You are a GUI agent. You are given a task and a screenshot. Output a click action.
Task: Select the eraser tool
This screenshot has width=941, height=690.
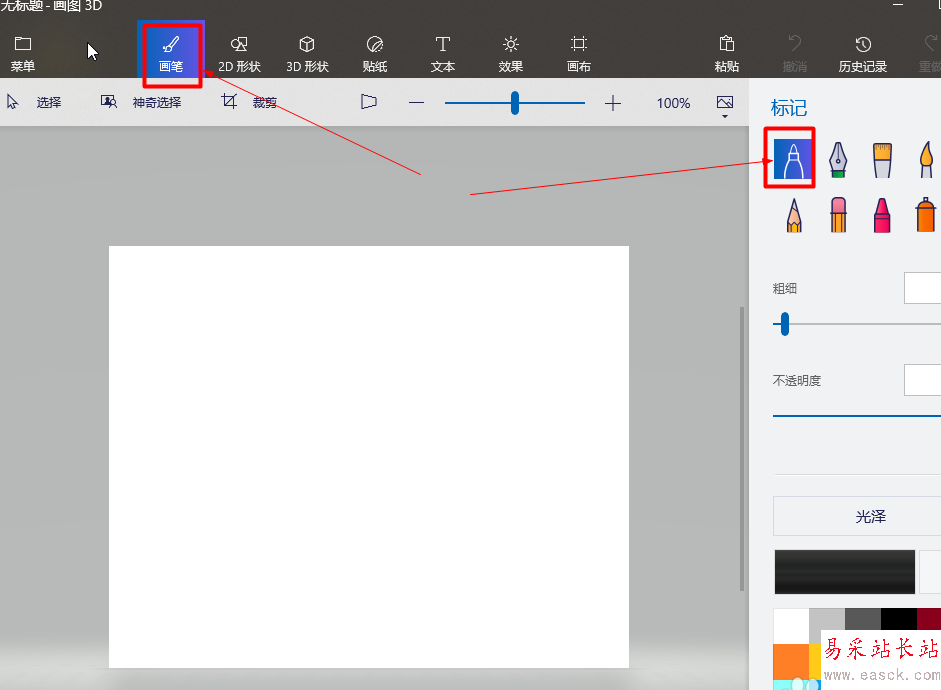(838, 215)
